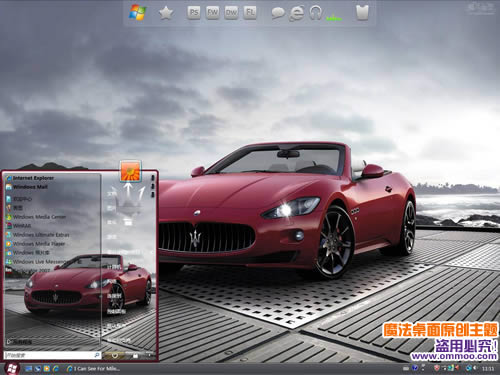Click the volume speaker tray icon

click(475, 368)
